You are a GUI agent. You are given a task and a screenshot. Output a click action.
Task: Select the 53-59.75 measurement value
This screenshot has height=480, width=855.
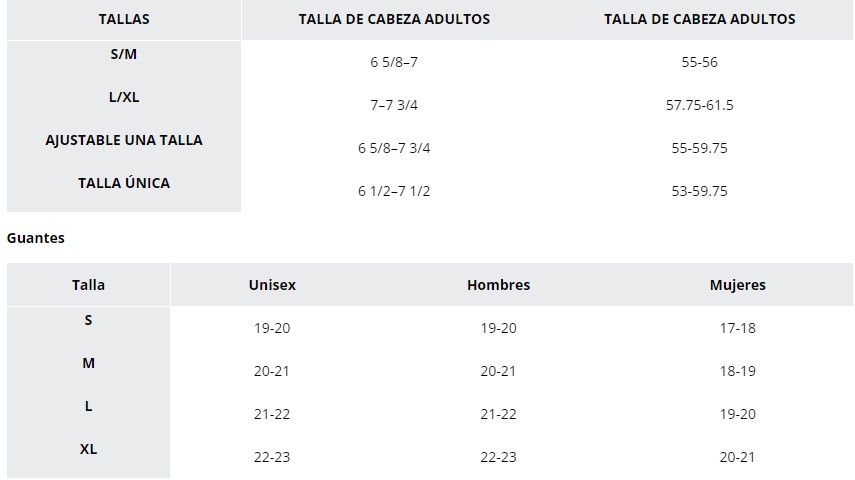[700, 191]
